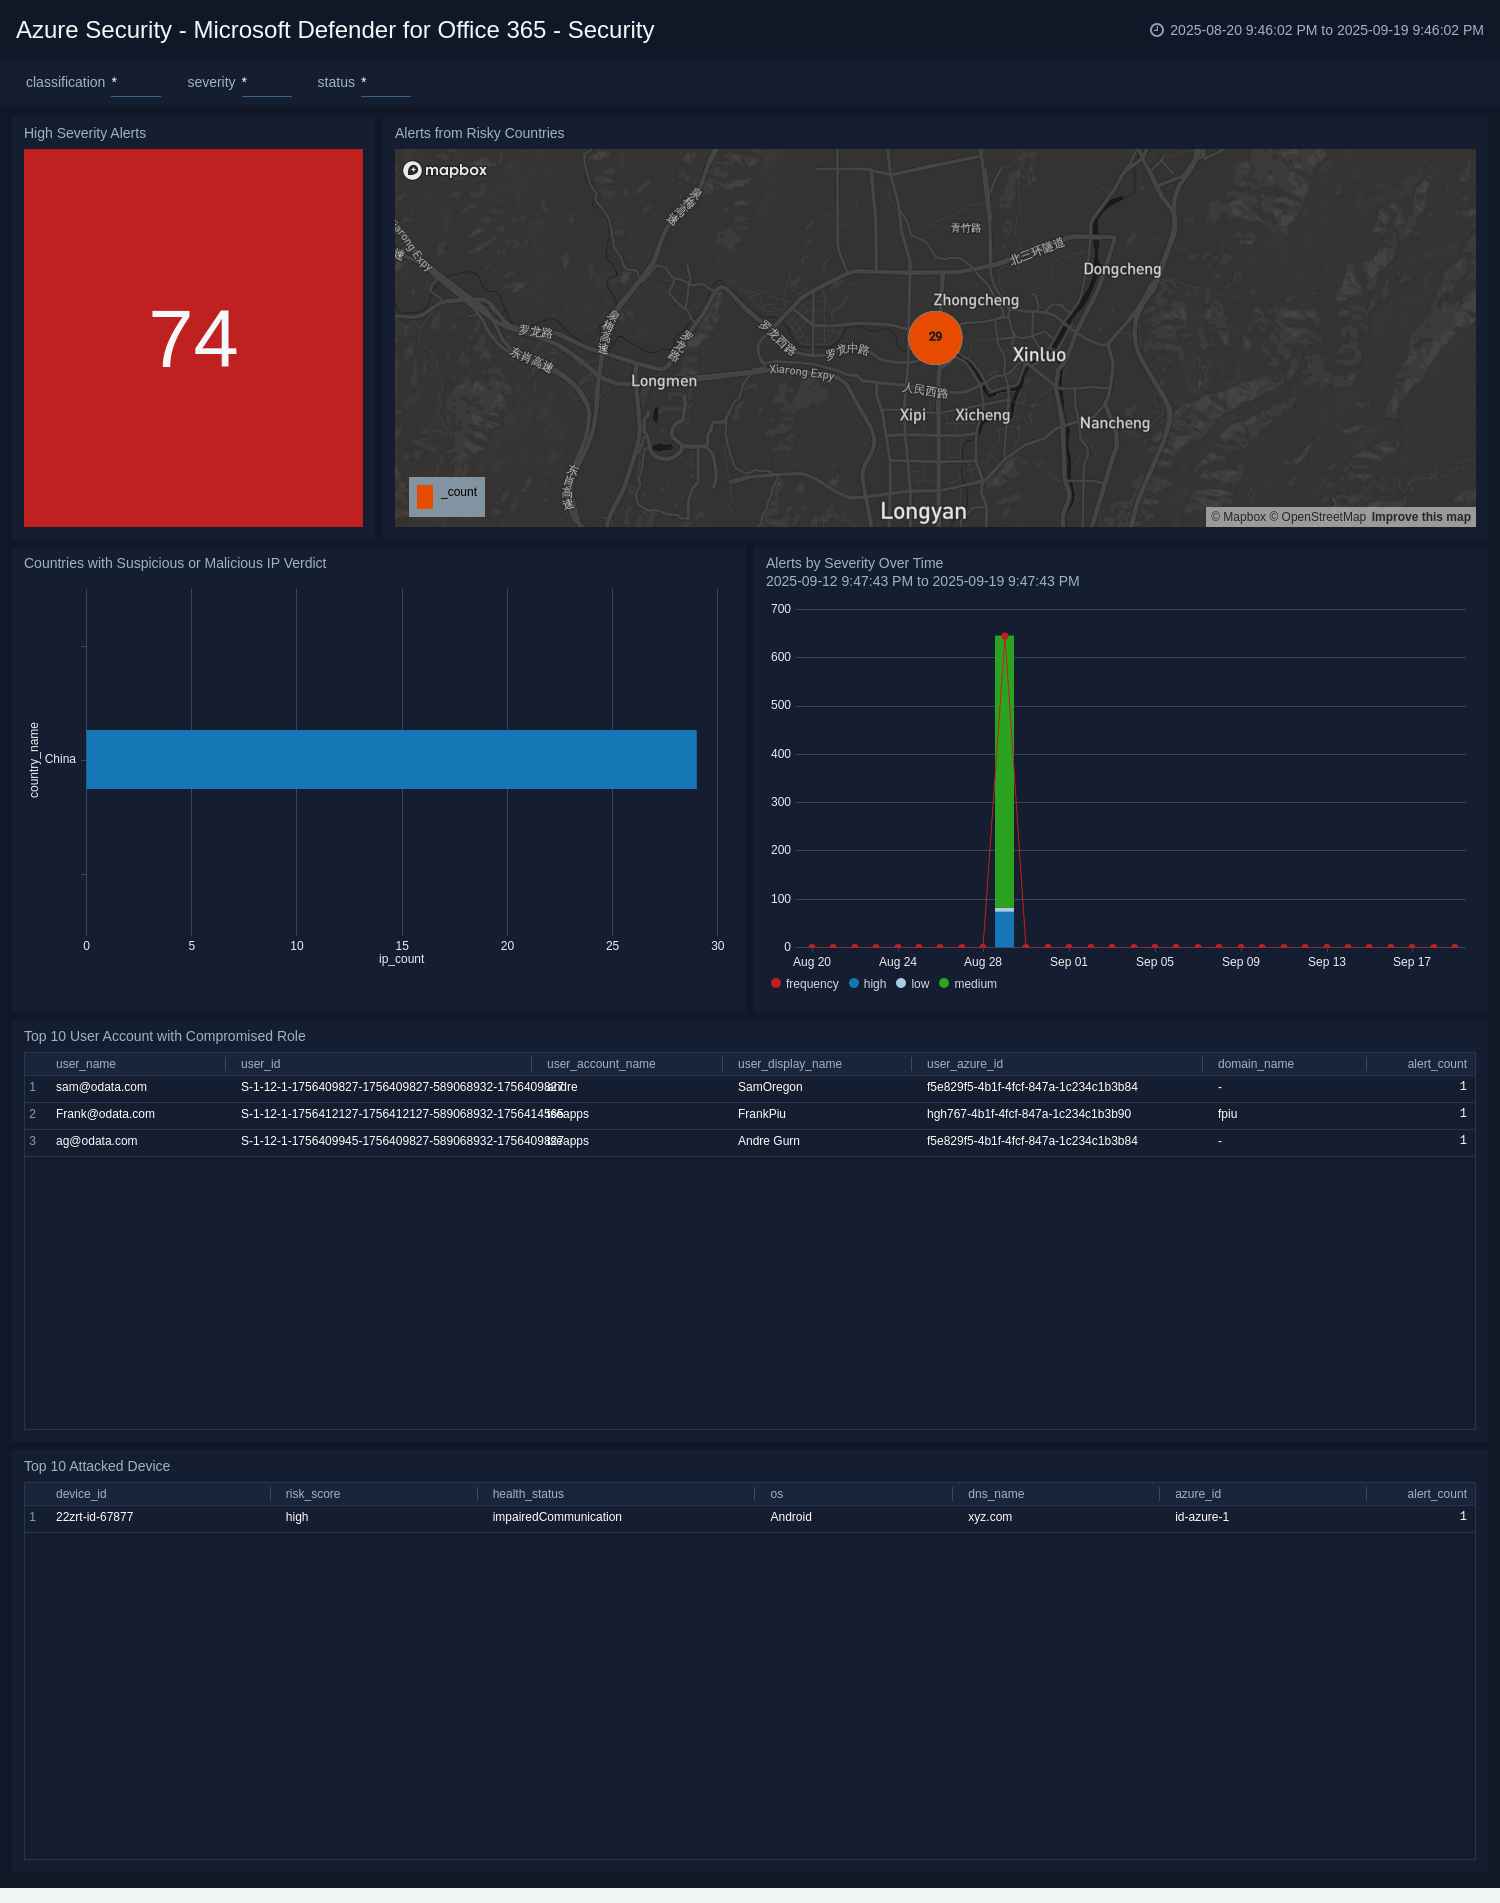Image resolution: width=1500 pixels, height=1903 pixels.
Task: Toggle the medium severity legend entry
Action: point(968,984)
